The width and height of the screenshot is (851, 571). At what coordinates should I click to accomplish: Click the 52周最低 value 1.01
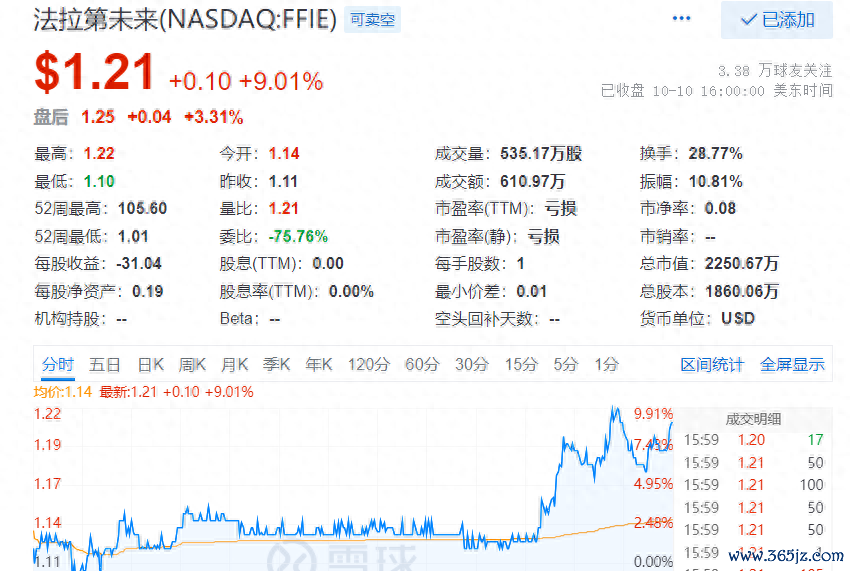tap(133, 237)
